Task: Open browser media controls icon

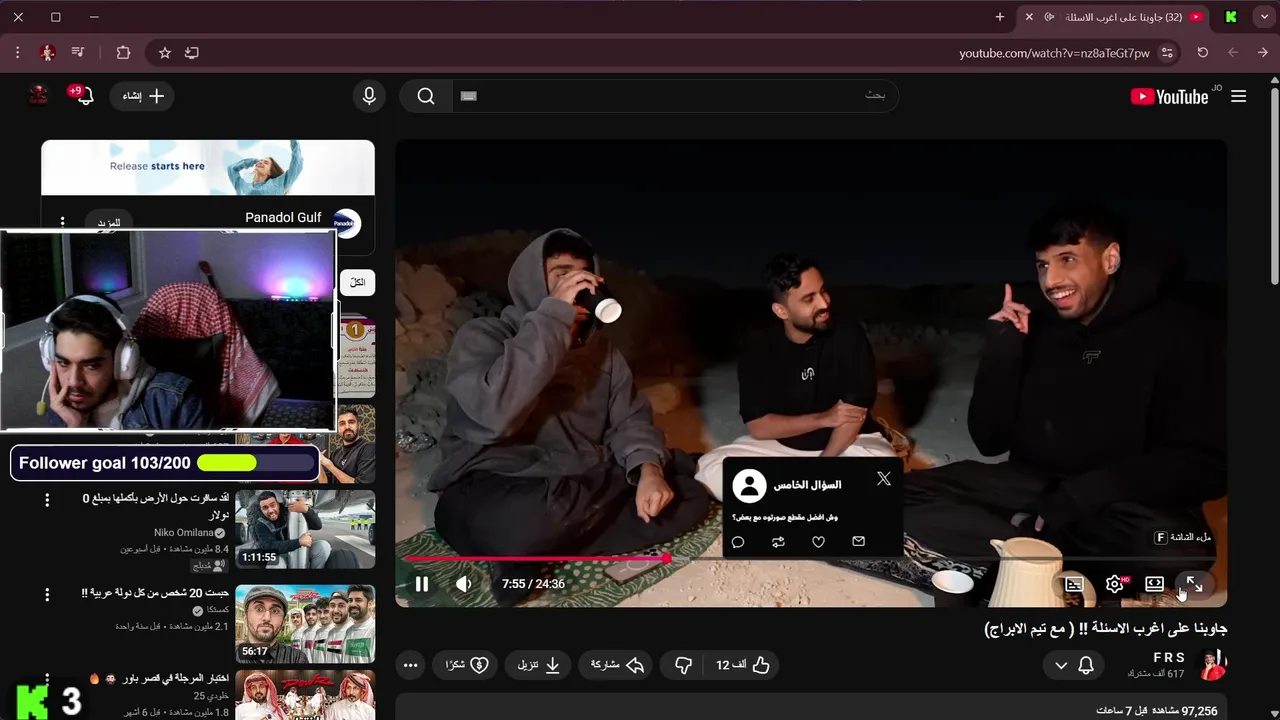Action: click(77, 53)
